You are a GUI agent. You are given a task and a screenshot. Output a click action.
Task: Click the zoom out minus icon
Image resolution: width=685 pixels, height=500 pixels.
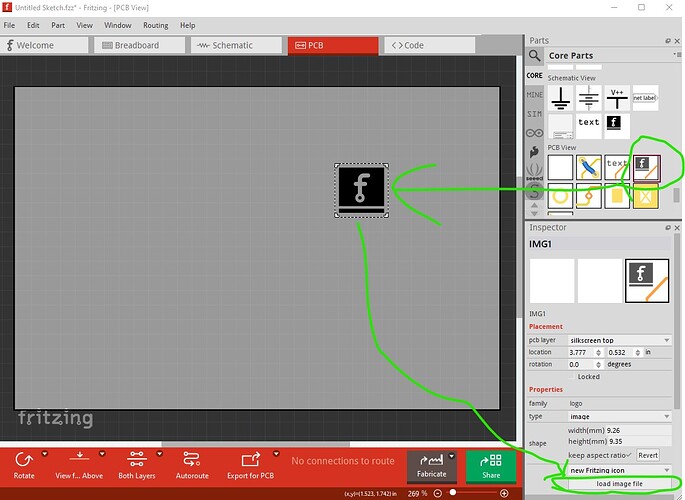438,493
